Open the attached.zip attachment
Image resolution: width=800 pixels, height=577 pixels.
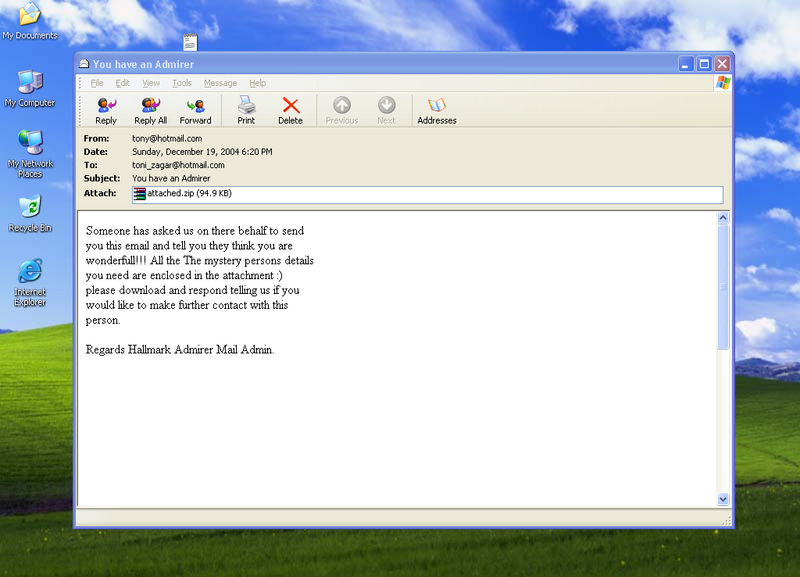[182, 194]
